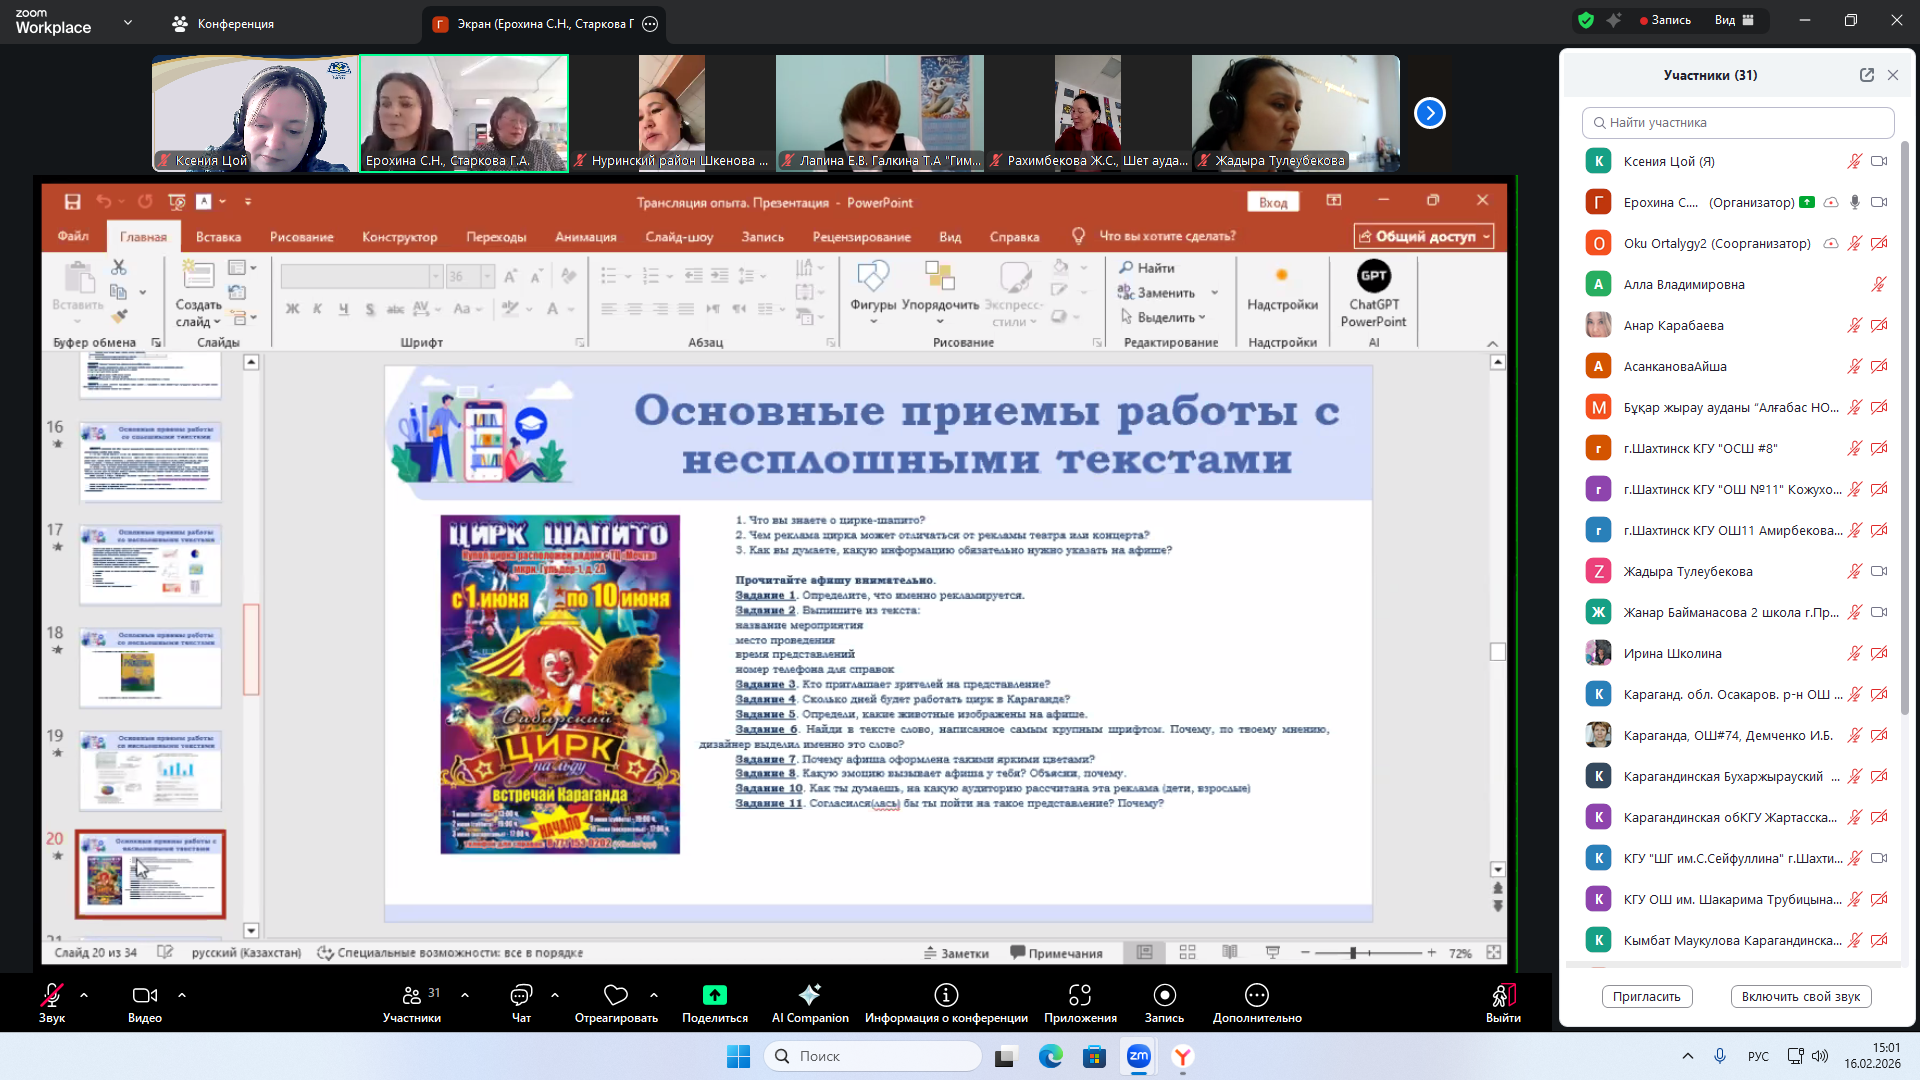Open the Chat panel icon
Image resolution: width=1920 pixels, height=1080 pixels.
pyautogui.click(x=521, y=995)
